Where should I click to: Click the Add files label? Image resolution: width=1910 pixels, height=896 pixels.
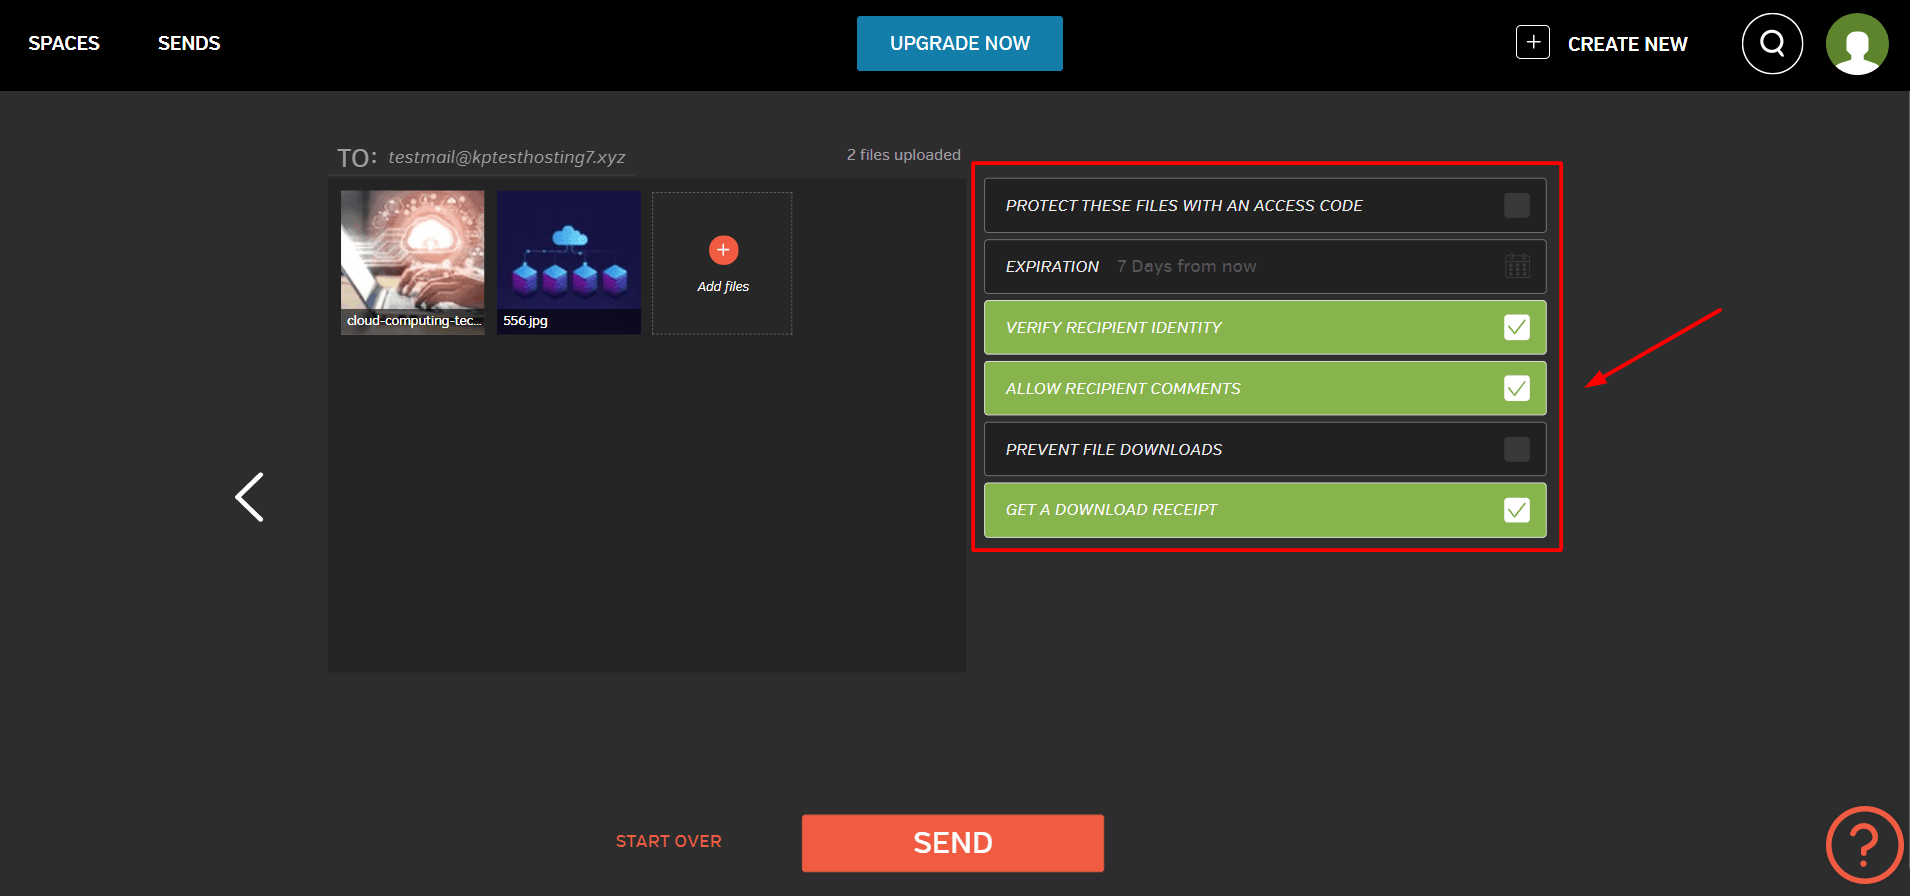pyautogui.click(x=723, y=287)
